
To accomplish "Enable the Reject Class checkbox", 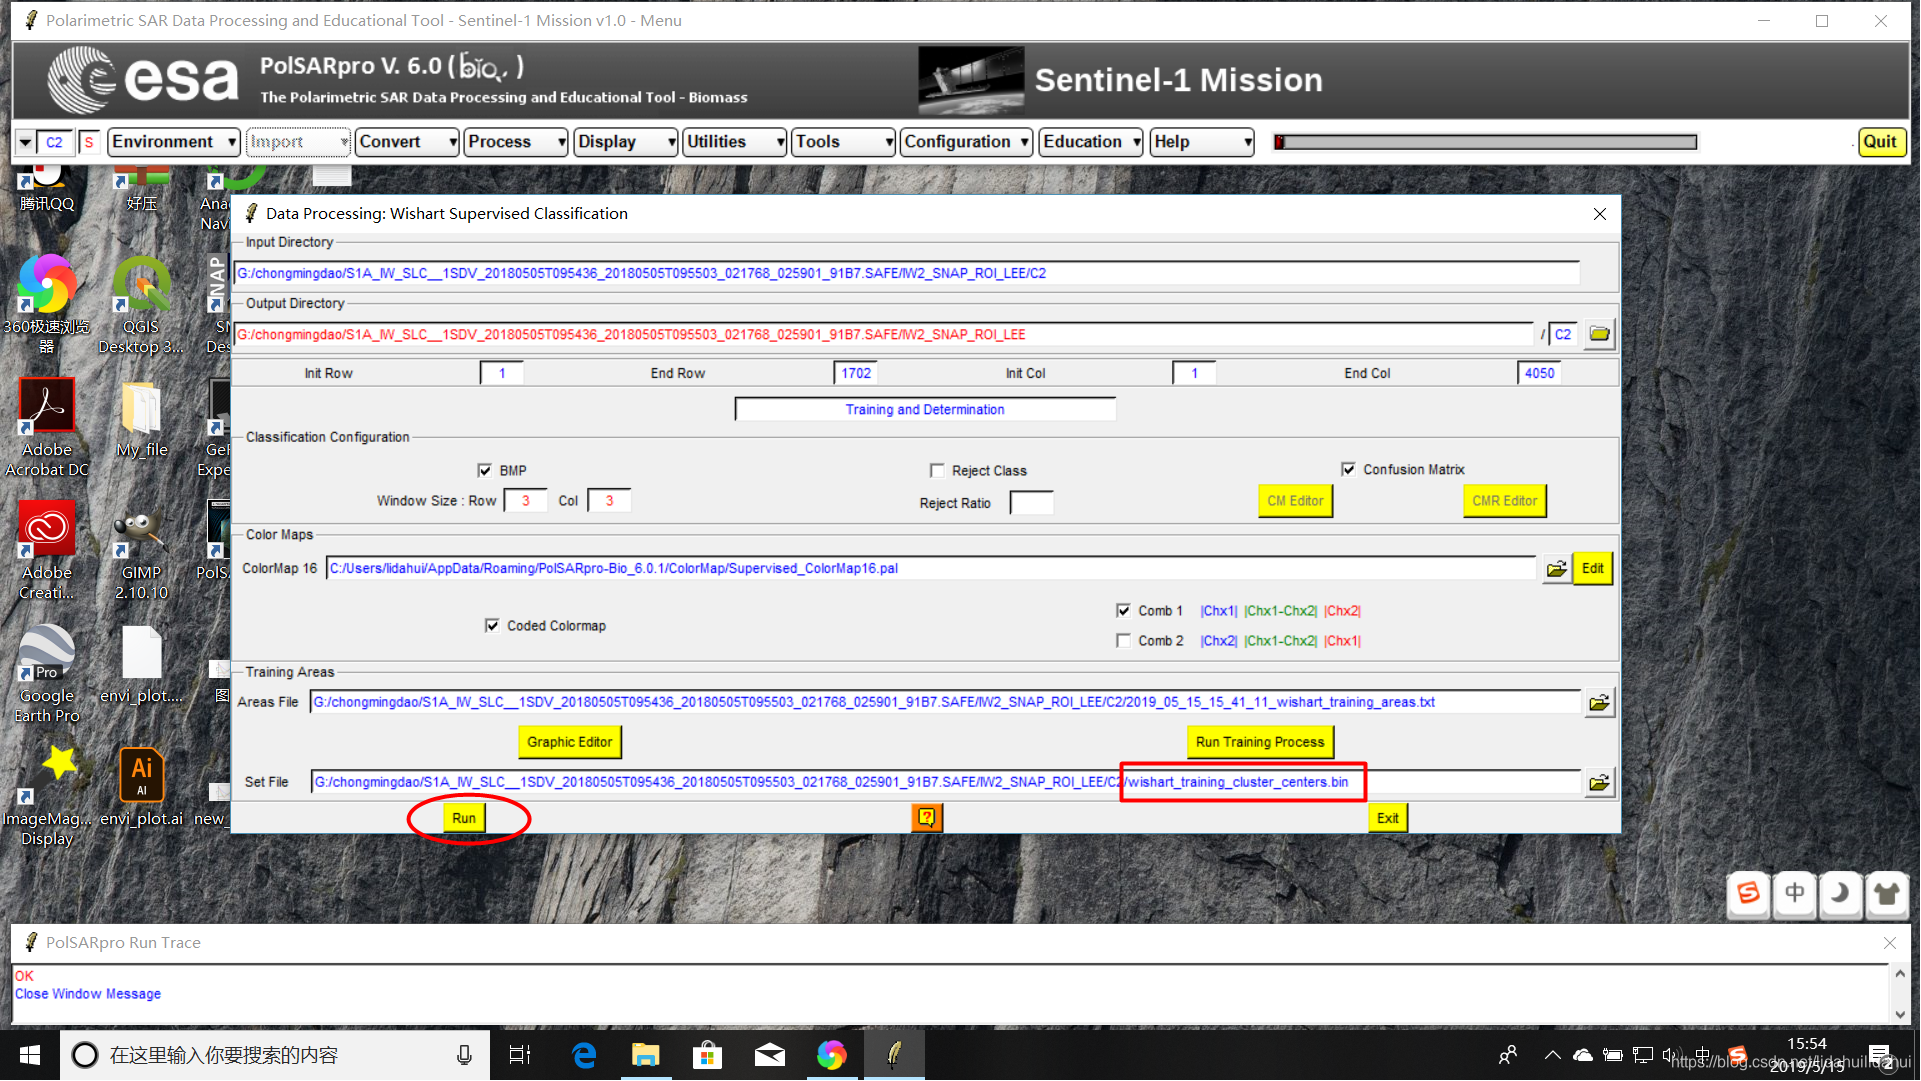I will tap(937, 471).
